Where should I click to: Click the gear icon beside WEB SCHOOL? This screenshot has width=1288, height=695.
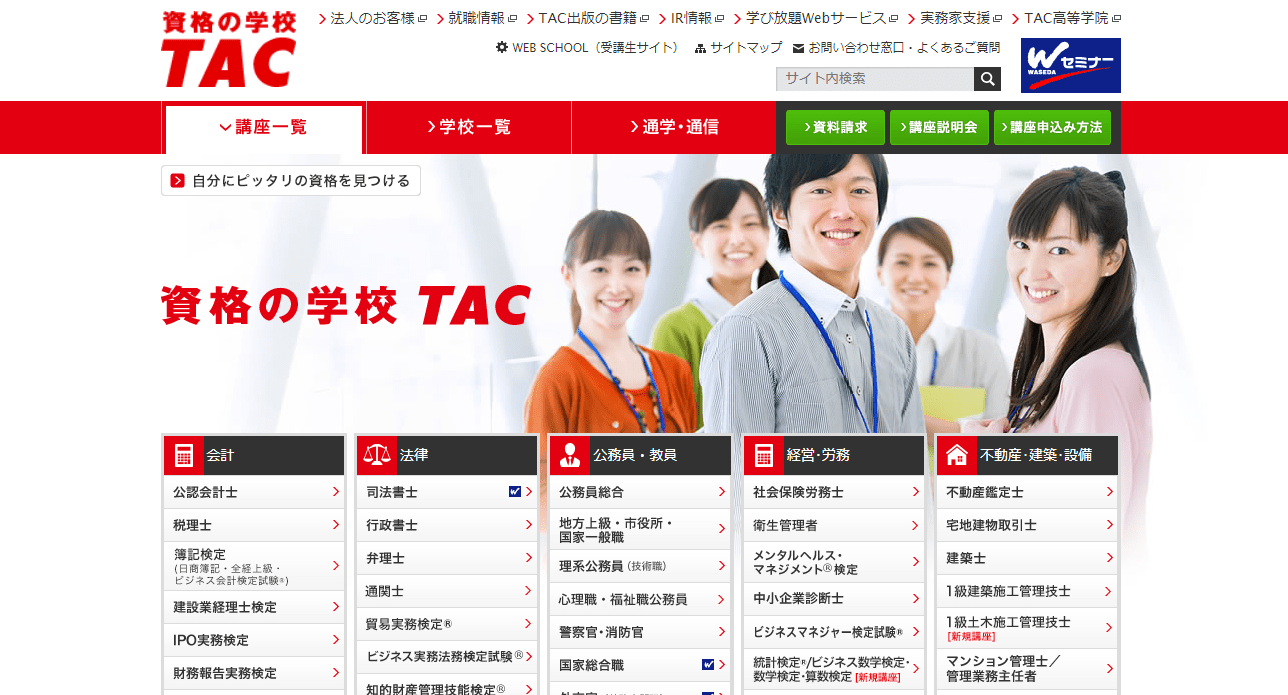[500, 47]
